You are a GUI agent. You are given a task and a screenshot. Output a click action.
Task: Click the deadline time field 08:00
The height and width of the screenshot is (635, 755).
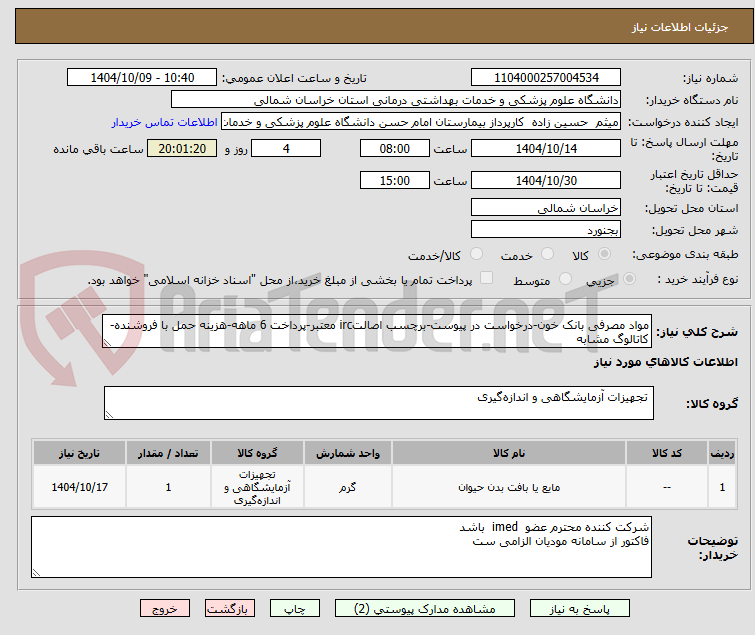tap(395, 148)
